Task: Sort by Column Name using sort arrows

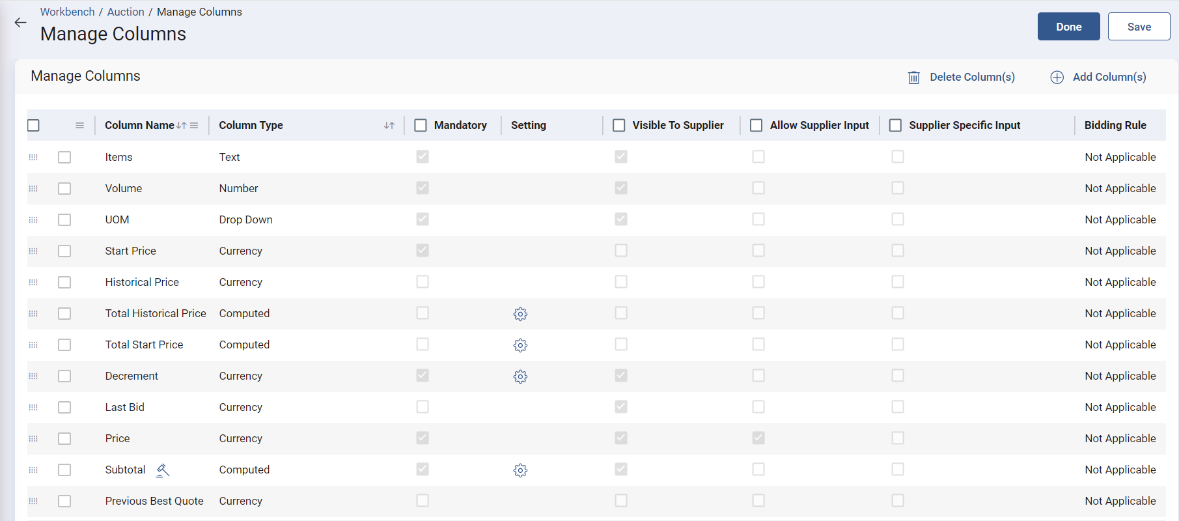Action: click(x=182, y=125)
